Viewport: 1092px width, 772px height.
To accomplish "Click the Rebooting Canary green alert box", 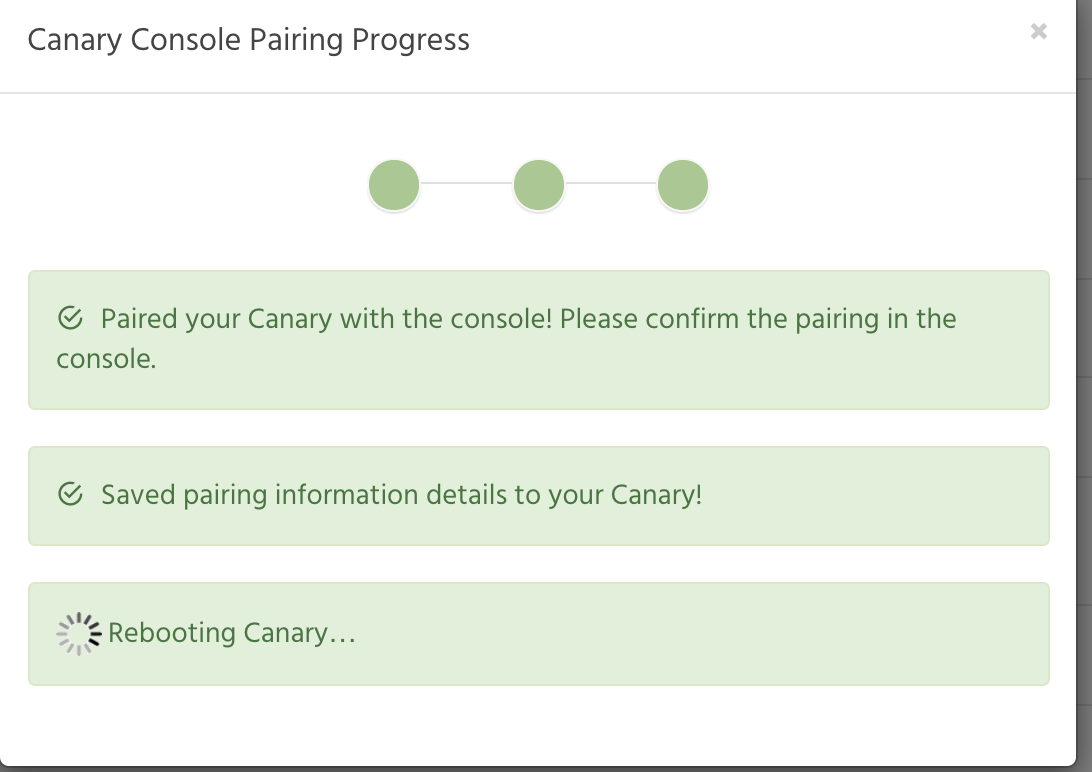I will [538, 633].
